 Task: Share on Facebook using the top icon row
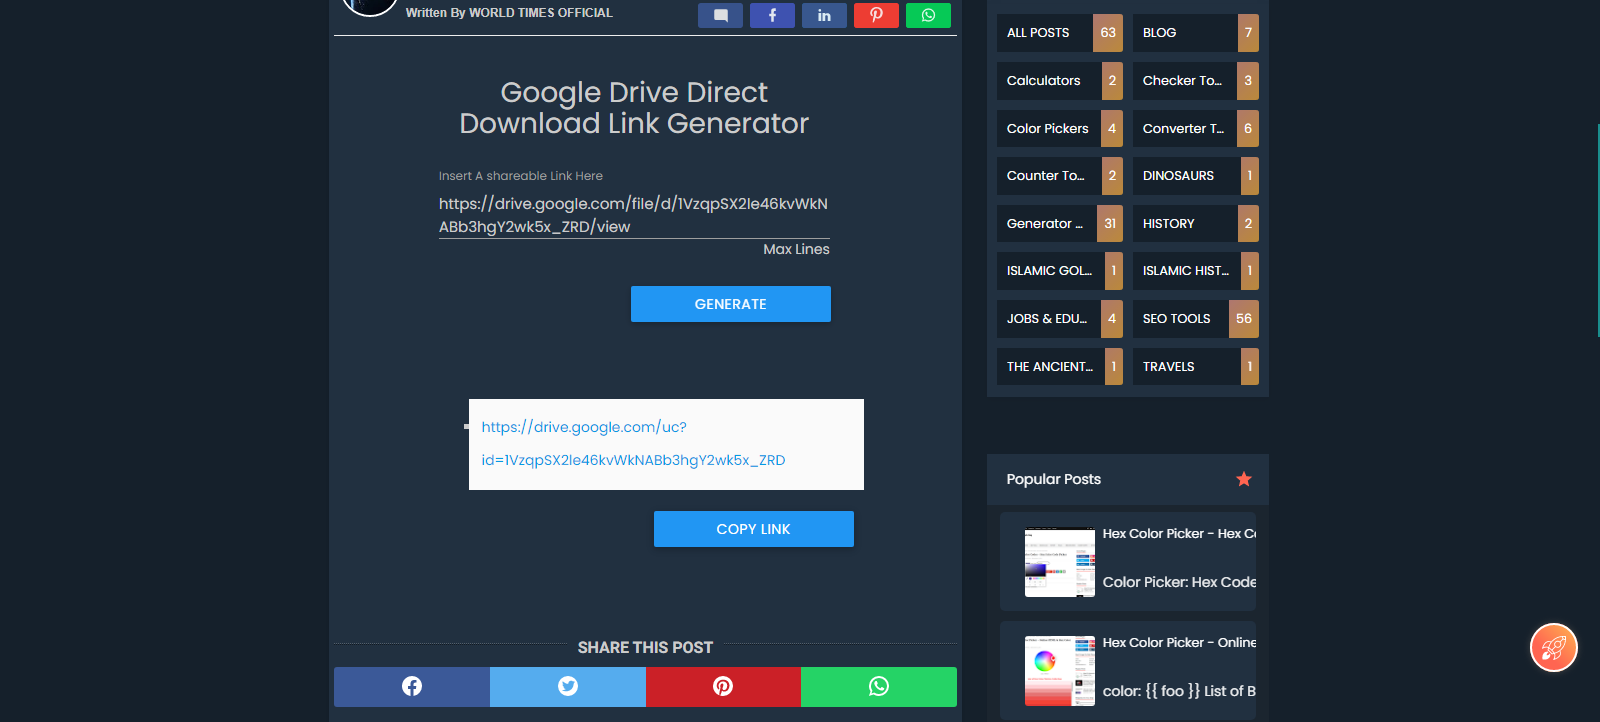coord(772,15)
